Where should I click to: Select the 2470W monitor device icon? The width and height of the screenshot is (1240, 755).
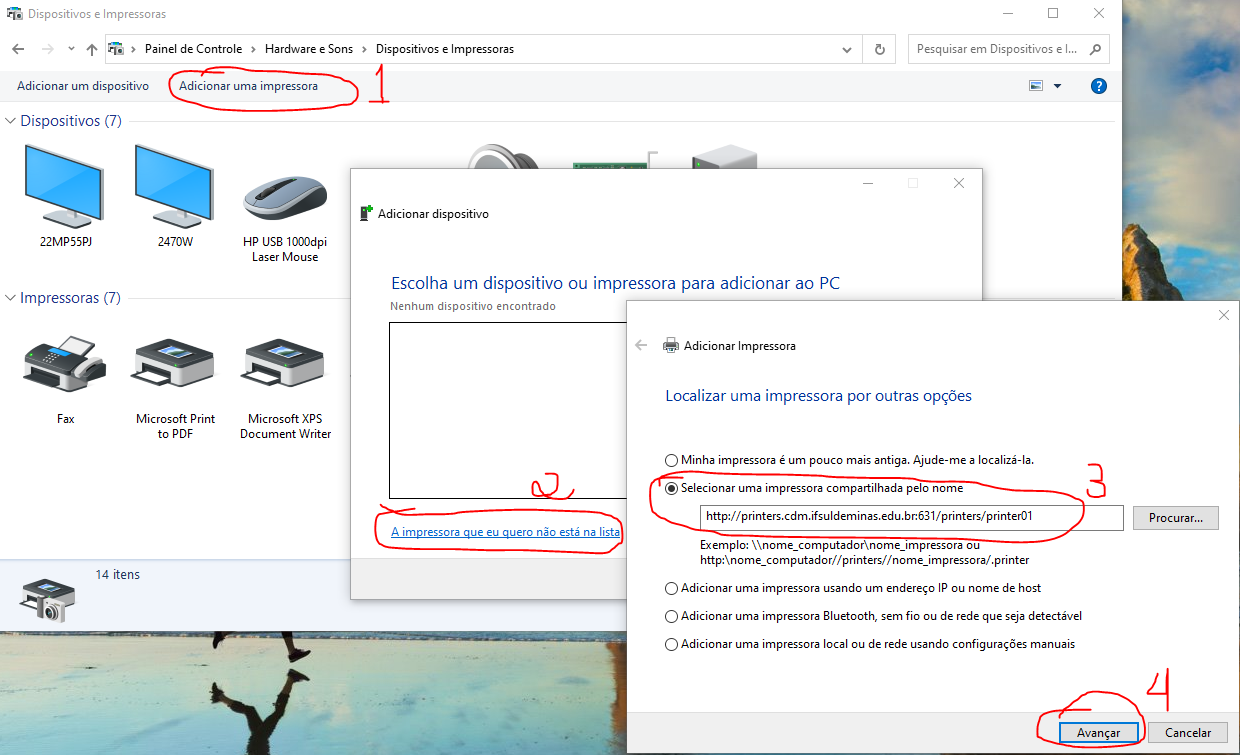tap(174, 184)
